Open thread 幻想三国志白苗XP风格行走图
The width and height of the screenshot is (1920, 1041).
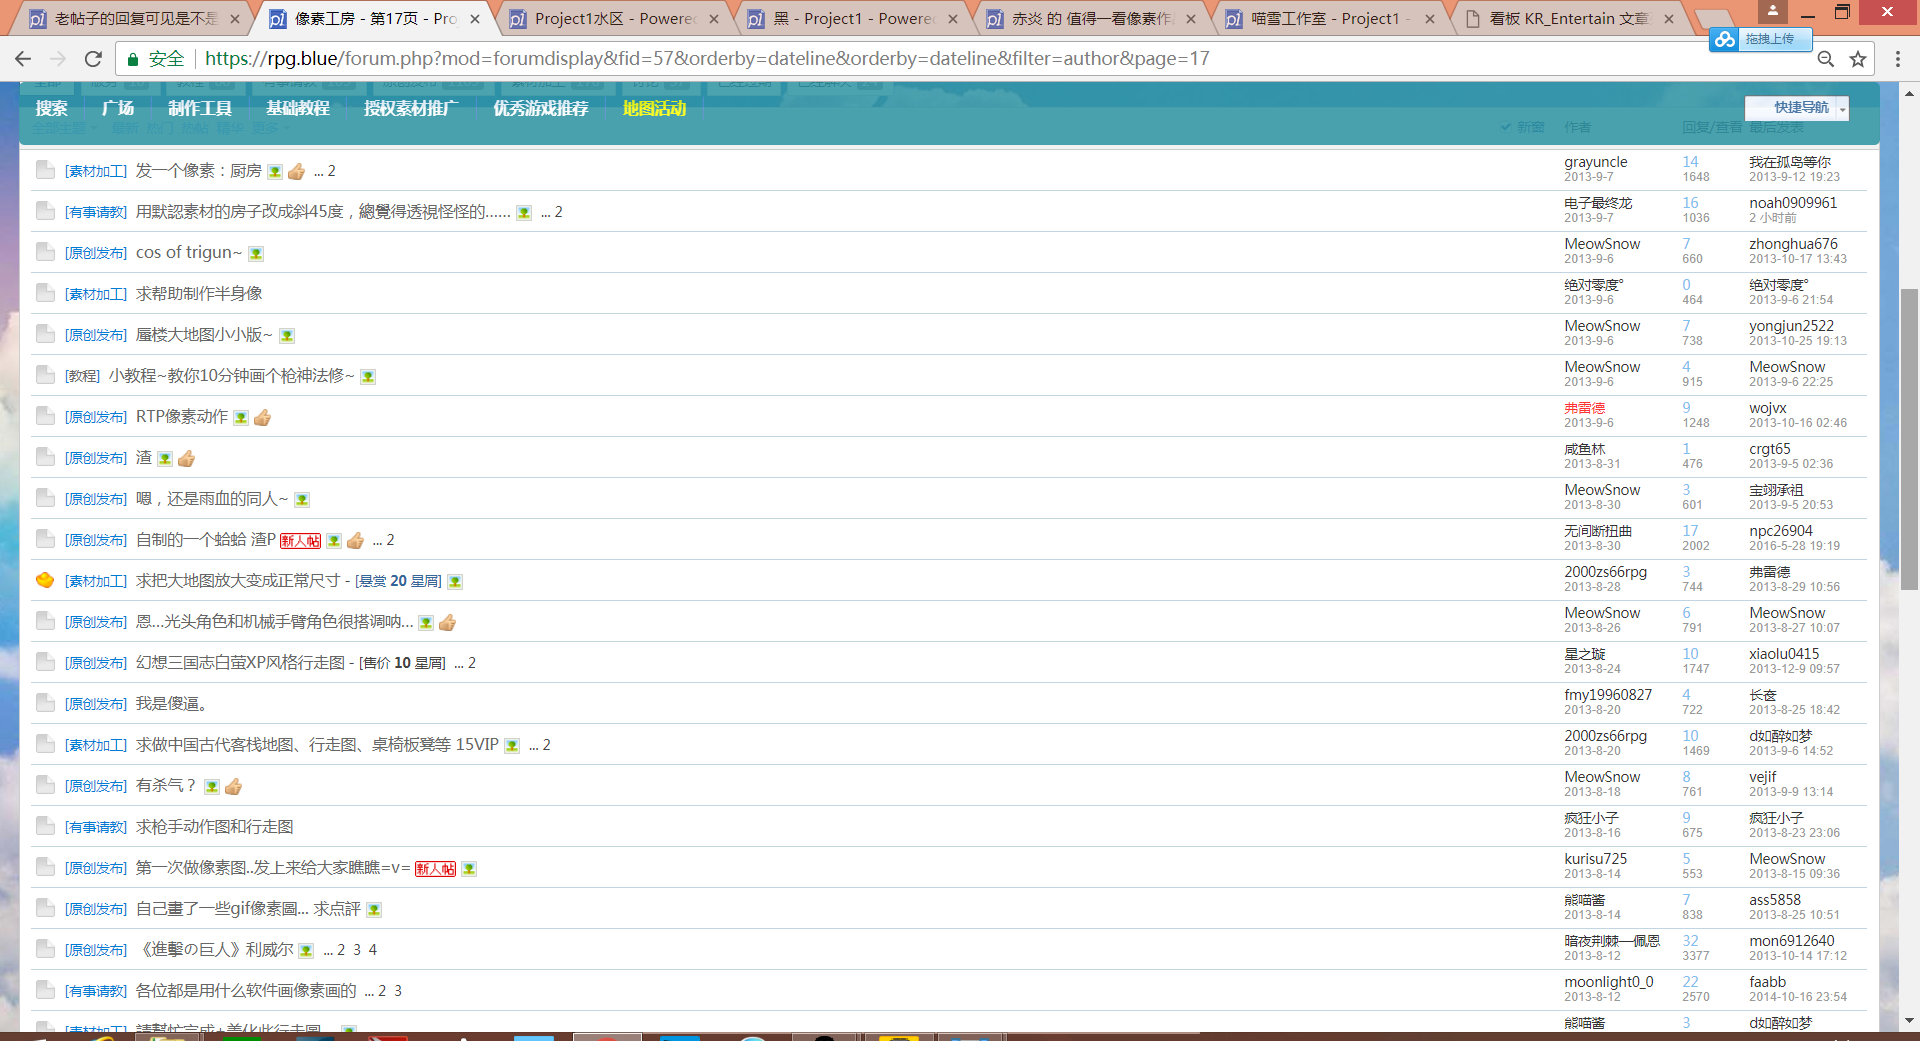coord(240,663)
